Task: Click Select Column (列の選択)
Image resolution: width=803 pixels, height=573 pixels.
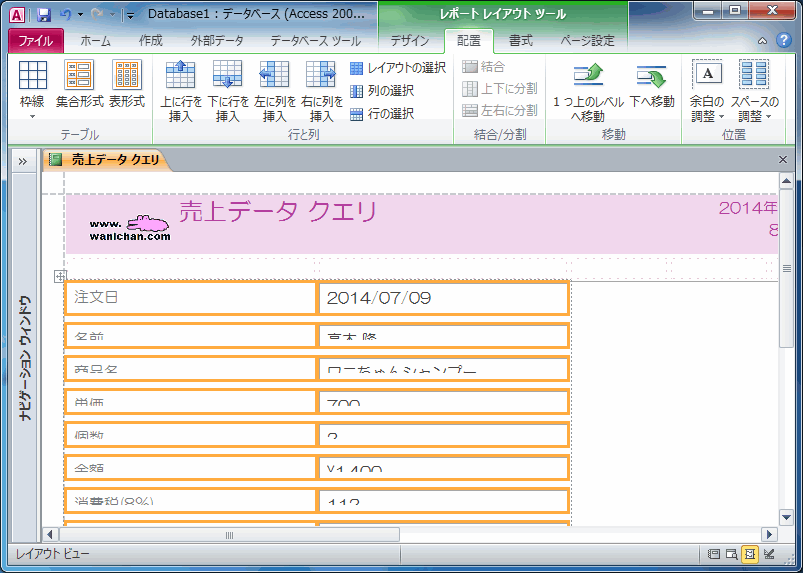Action: (382, 91)
